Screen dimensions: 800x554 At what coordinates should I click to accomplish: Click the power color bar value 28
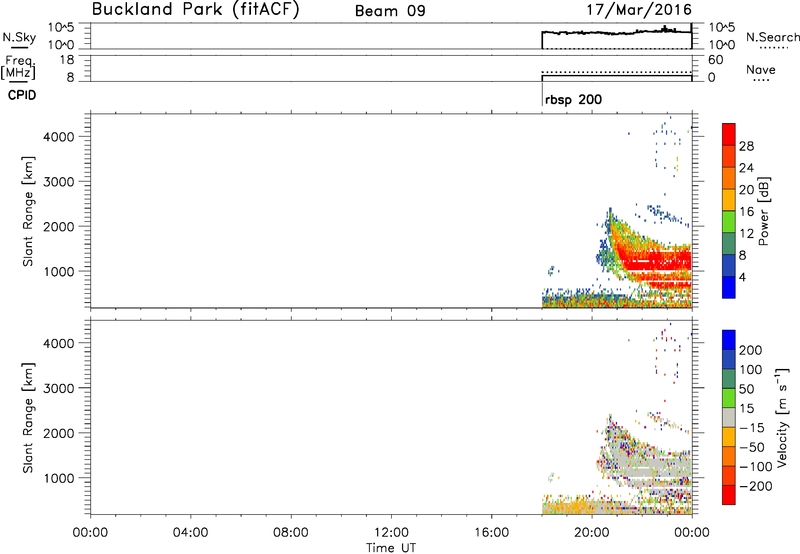[746, 146]
